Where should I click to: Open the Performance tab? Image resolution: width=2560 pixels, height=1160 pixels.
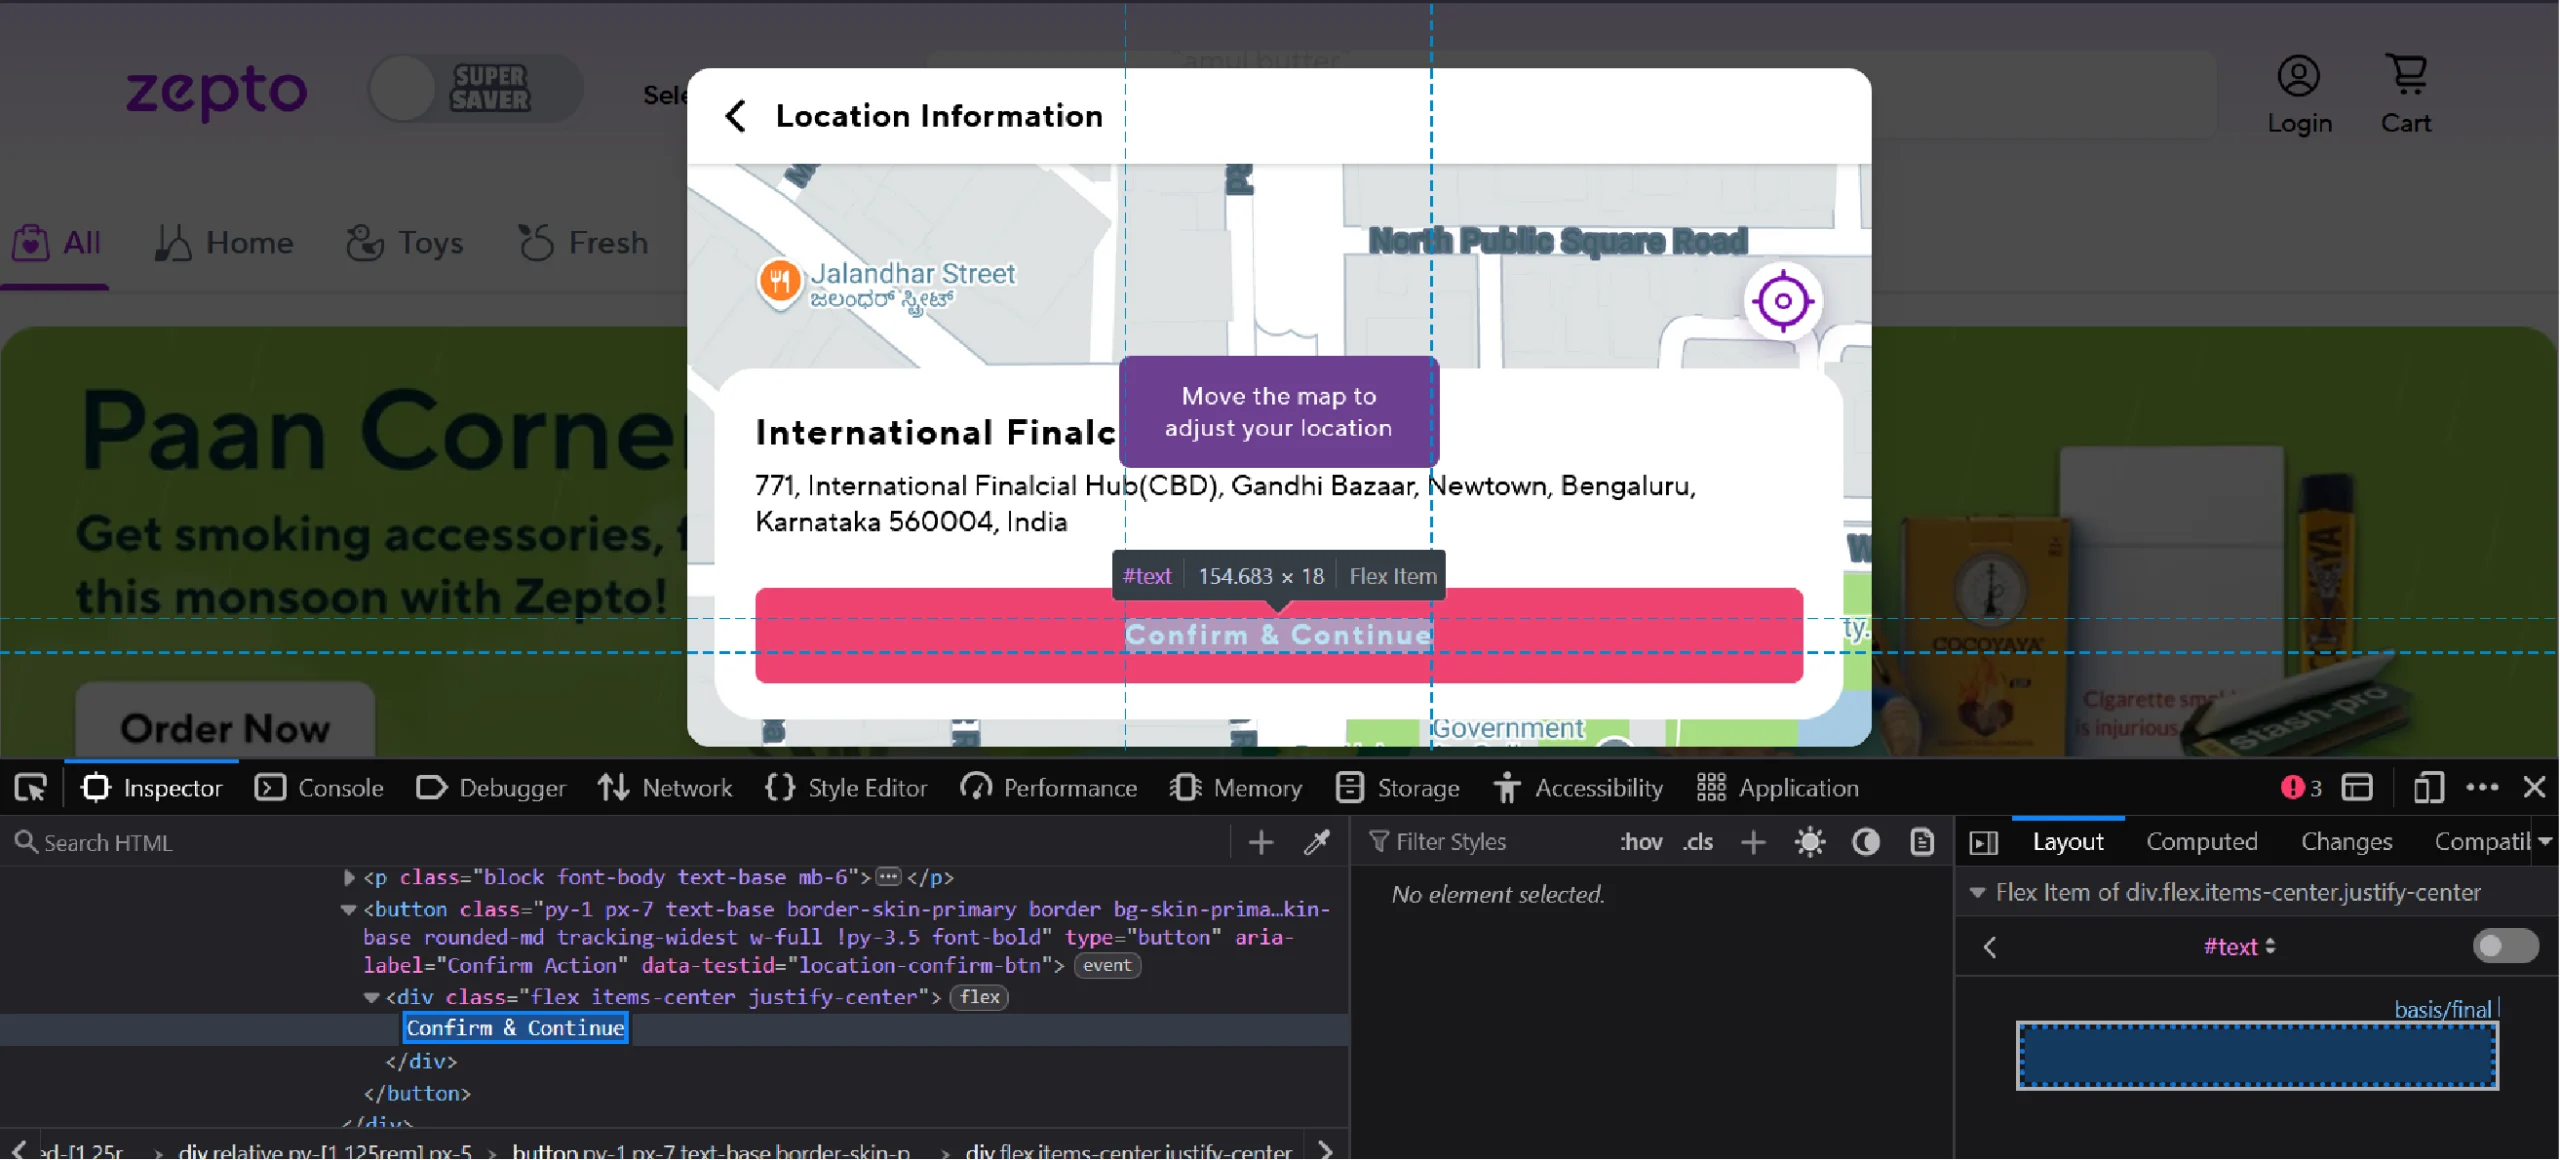click(x=1049, y=788)
